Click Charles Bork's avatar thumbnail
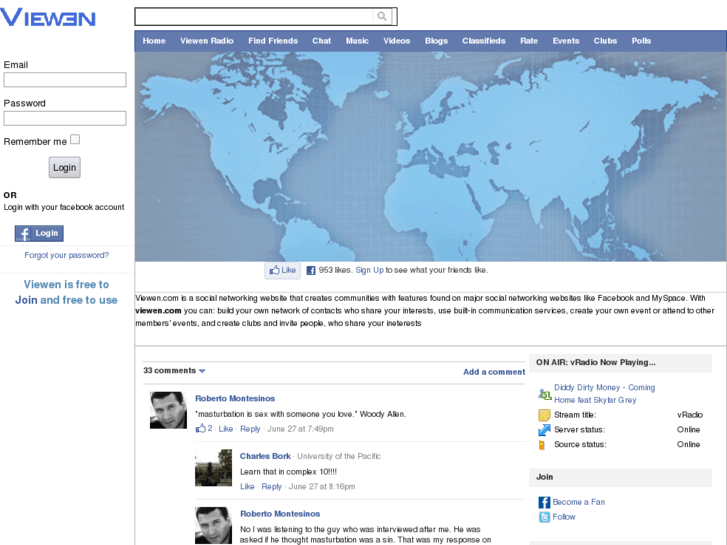 coord(213,468)
